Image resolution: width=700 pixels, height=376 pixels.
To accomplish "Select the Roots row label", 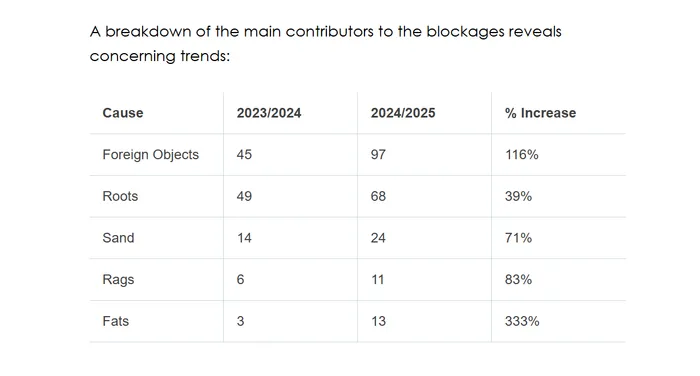I will 120,196.
